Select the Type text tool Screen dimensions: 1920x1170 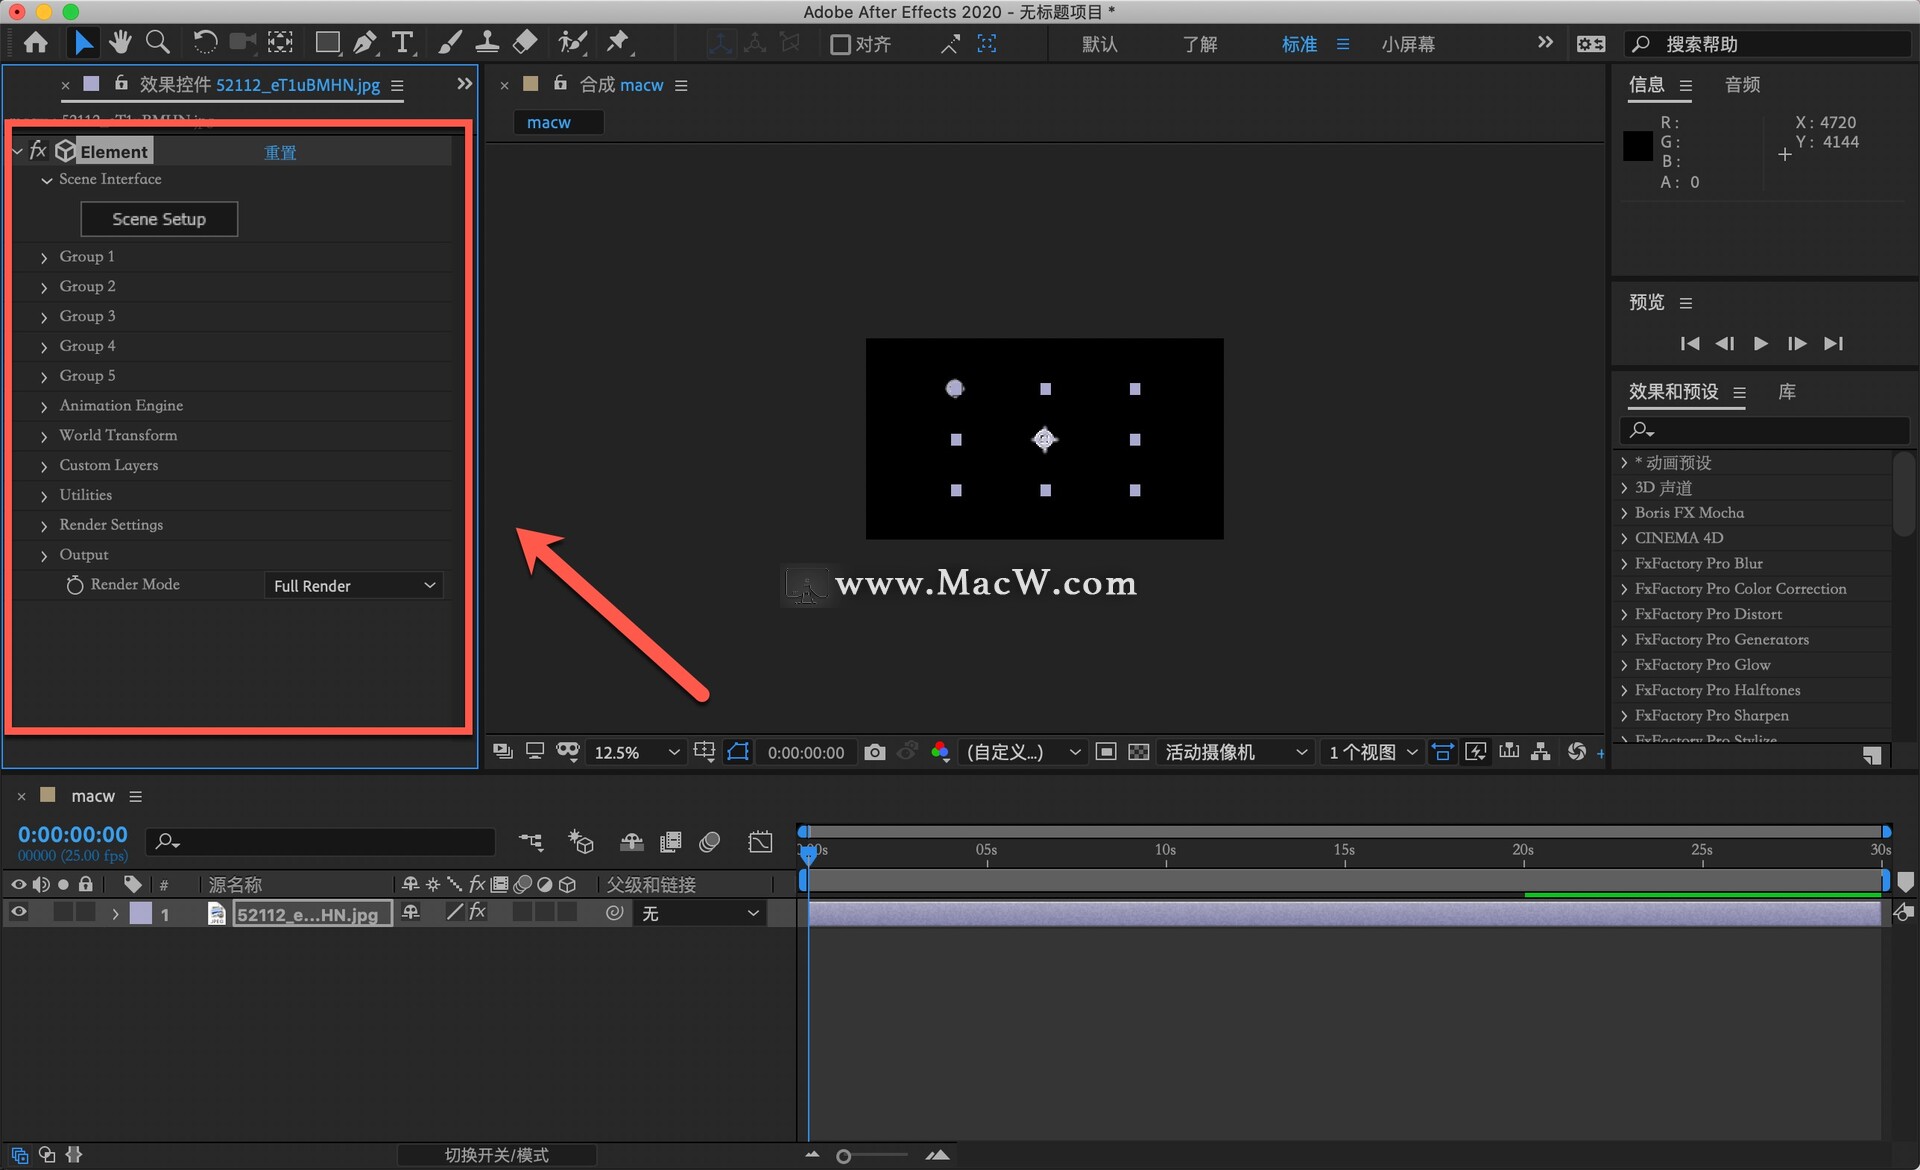click(402, 42)
